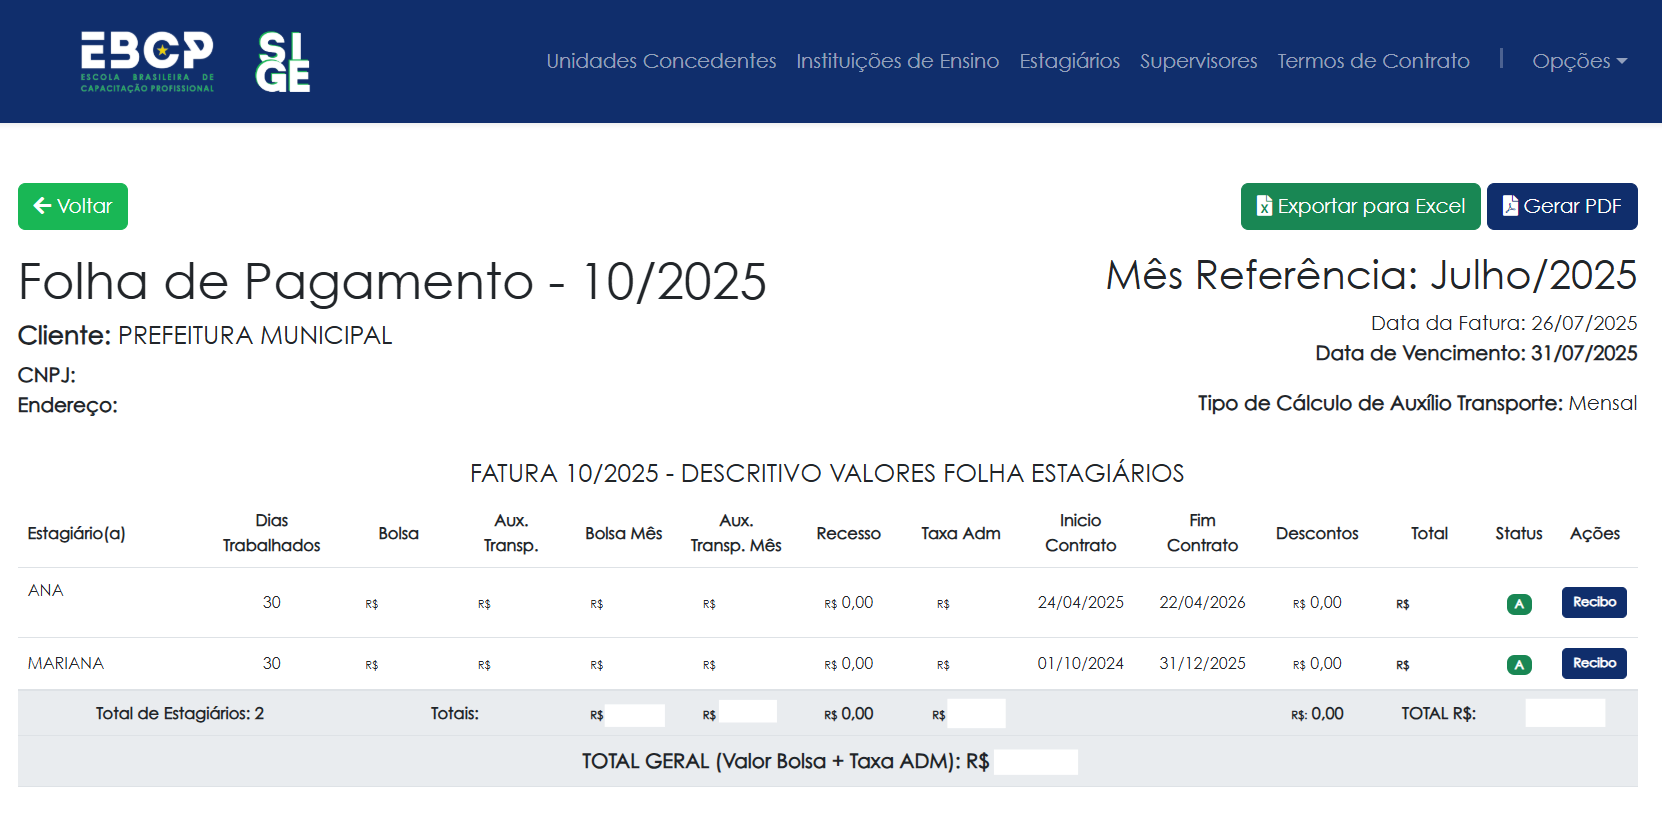Click MARIANA's contract end 31/12/2025
1662x817 pixels.
(1202, 663)
